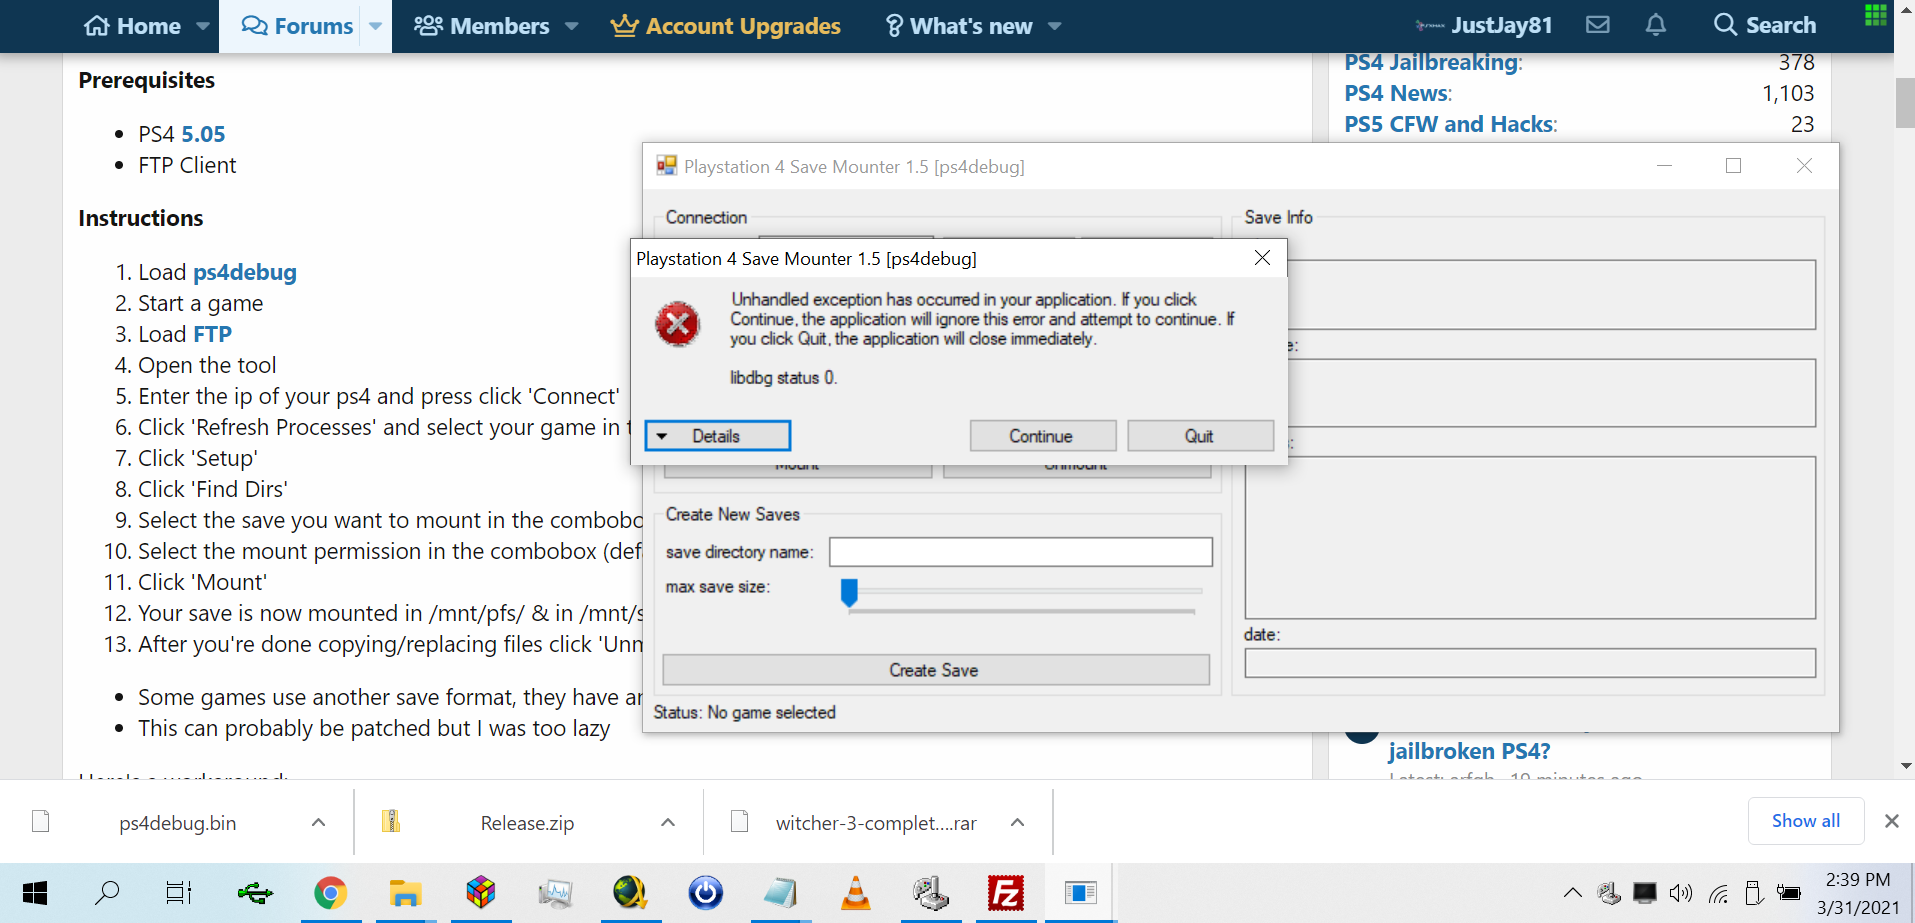This screenshot has width=1915, height=923.
Task: Click Continue in the exception dialog
Action: pyautogui.click(x=1042, y=436)
